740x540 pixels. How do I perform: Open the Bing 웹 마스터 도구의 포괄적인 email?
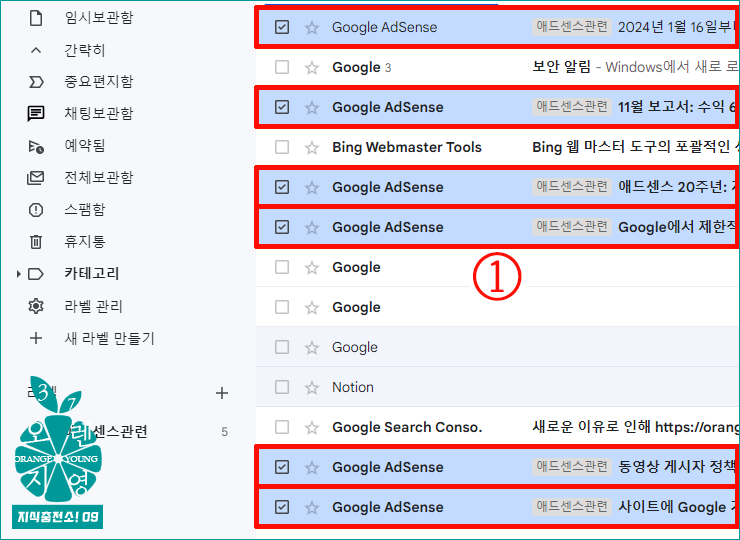(x=635, y=147)
